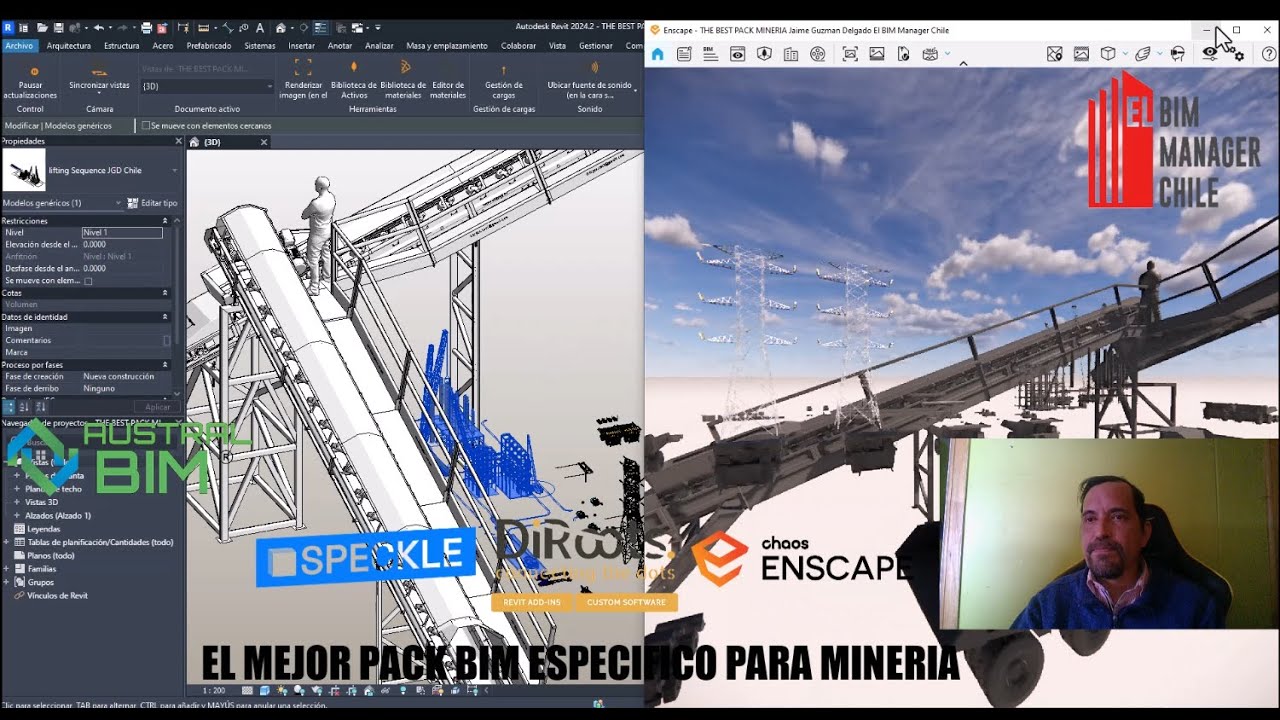Click the Revit Save icon

pos(59,27)
